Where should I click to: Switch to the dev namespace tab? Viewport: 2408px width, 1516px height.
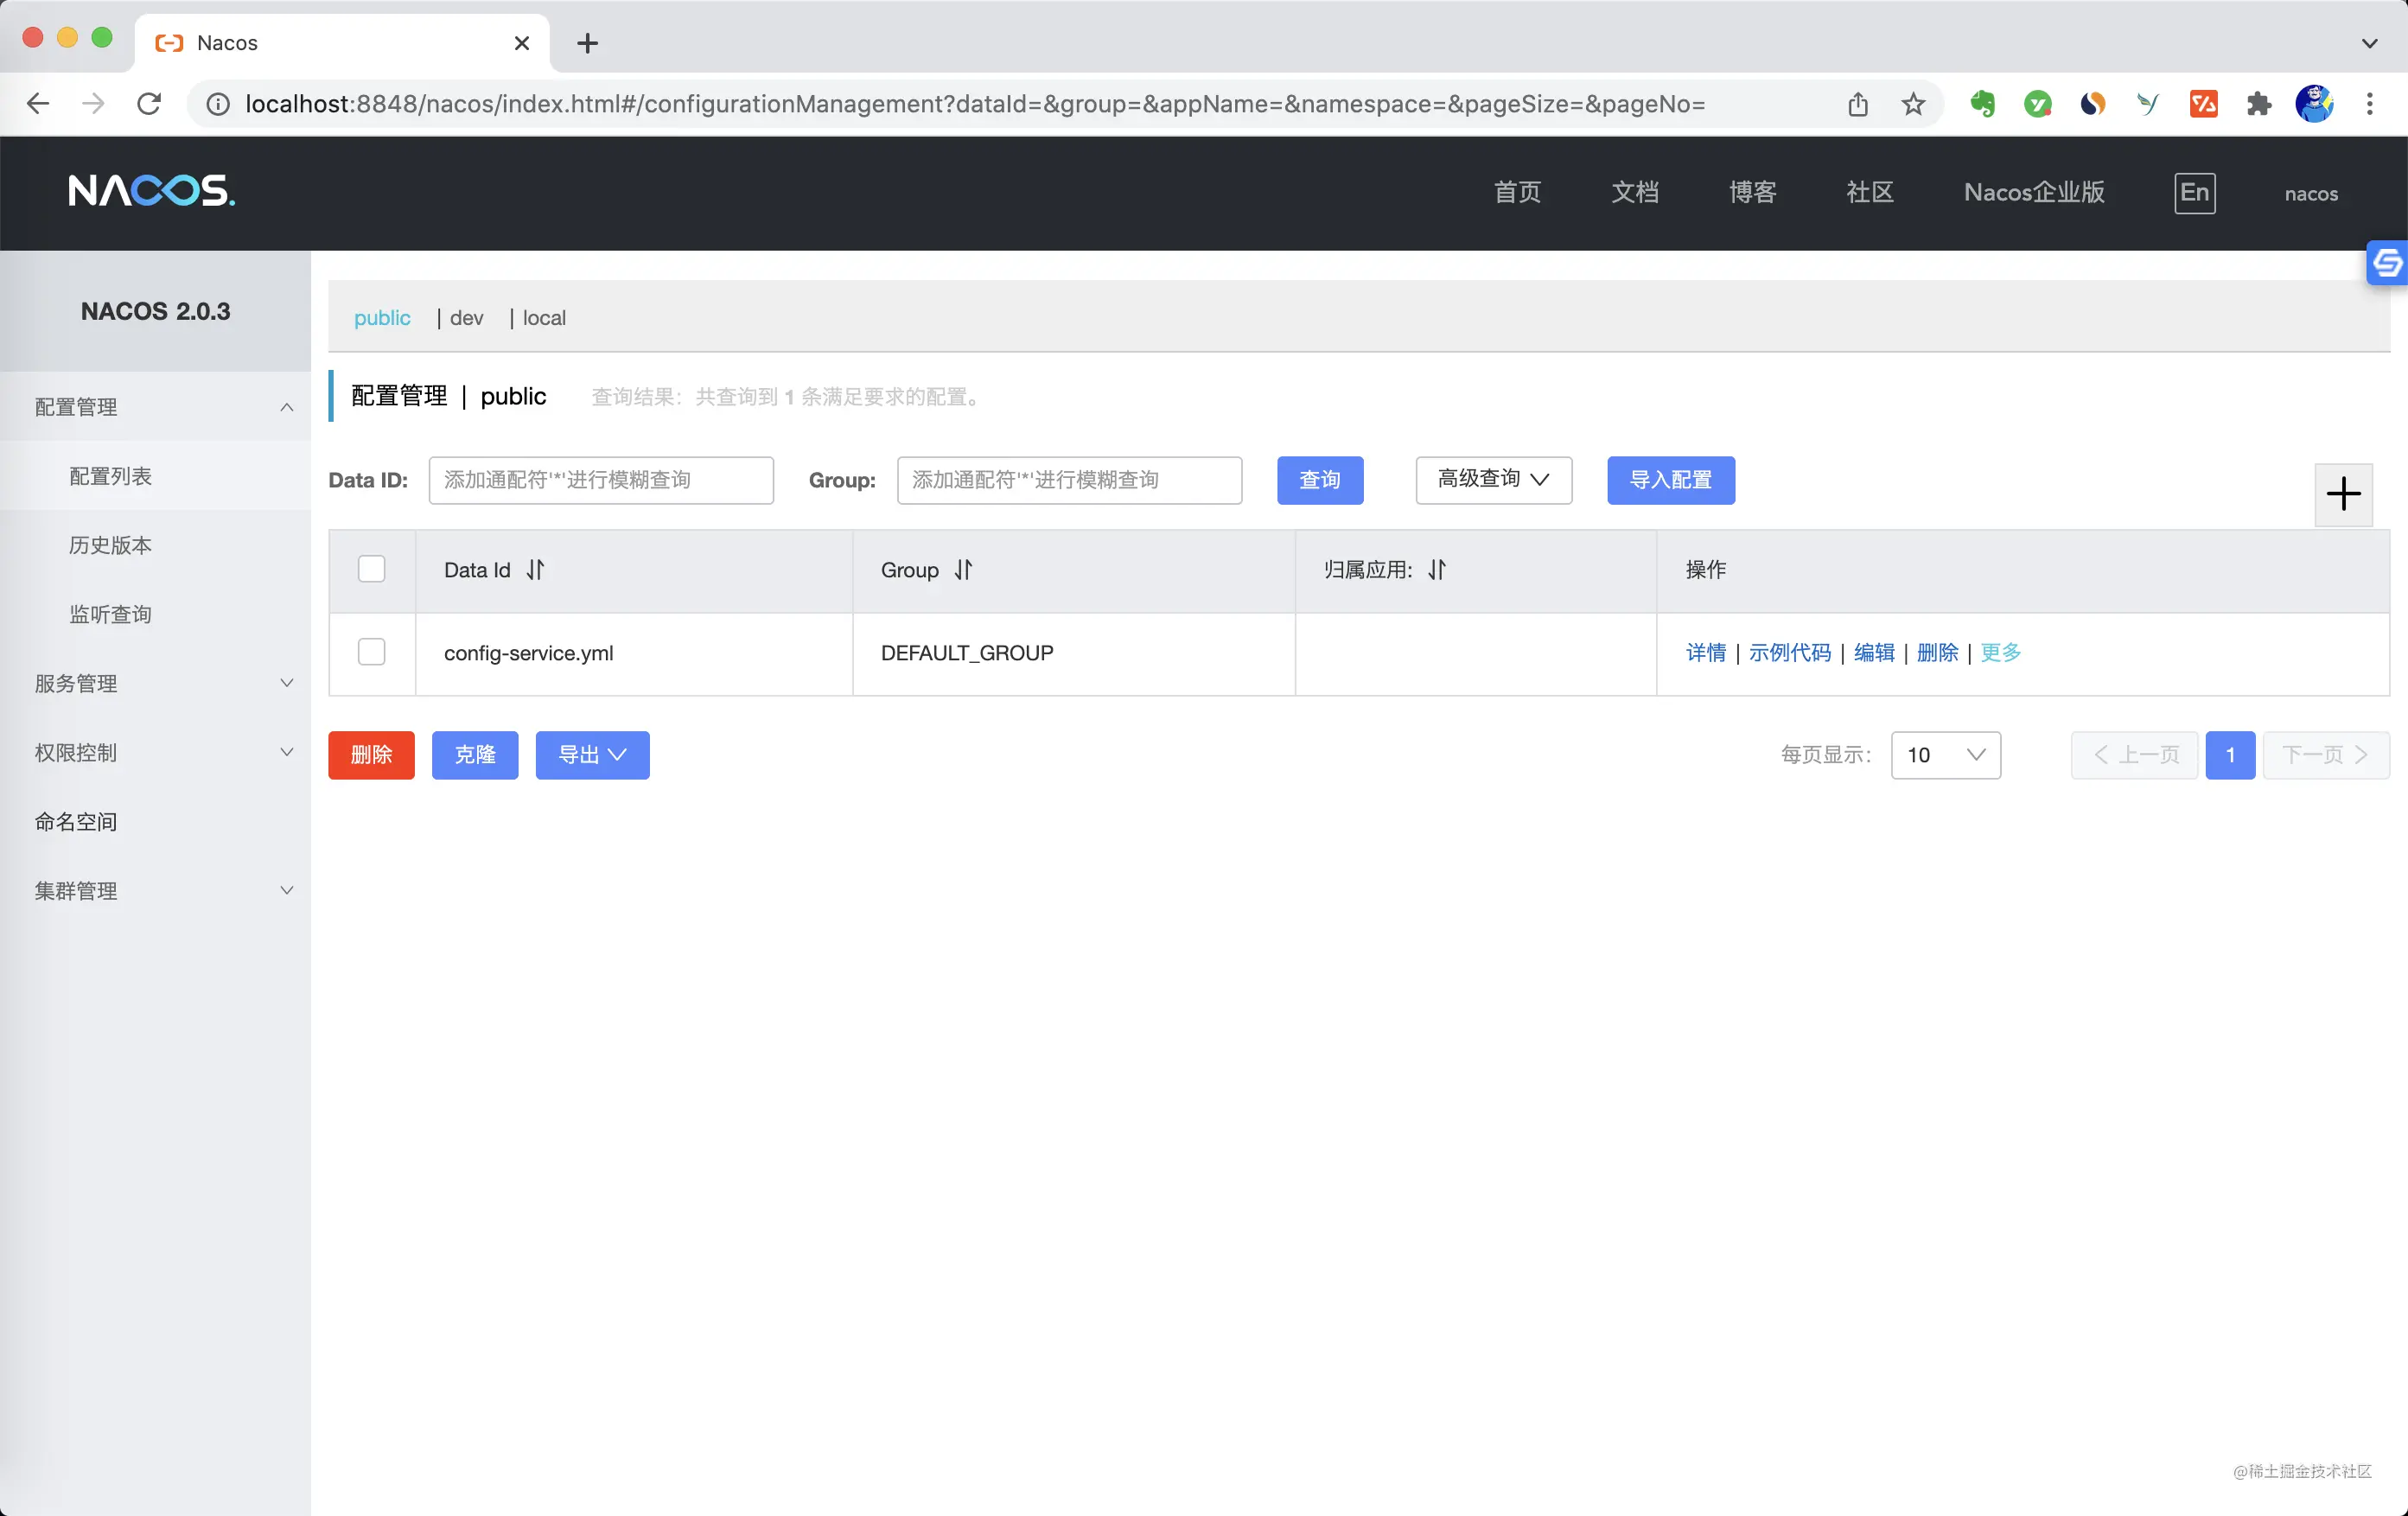(466, 318)
